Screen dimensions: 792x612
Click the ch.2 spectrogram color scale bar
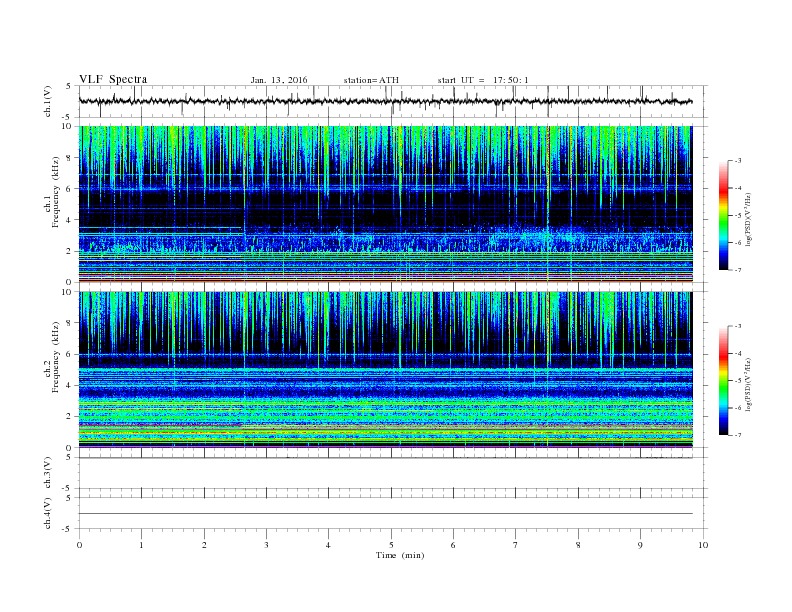click(x=723, y=380)
